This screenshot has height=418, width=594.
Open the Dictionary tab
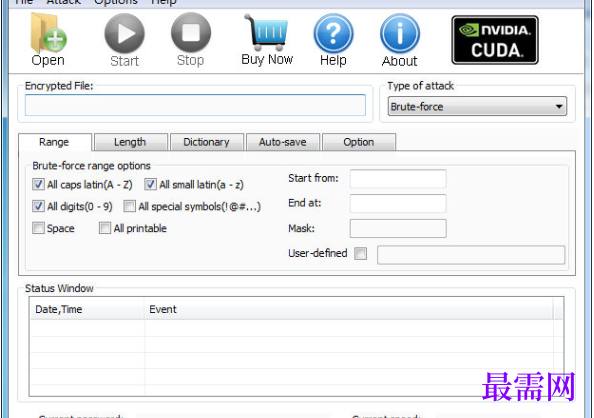point(206,142)
